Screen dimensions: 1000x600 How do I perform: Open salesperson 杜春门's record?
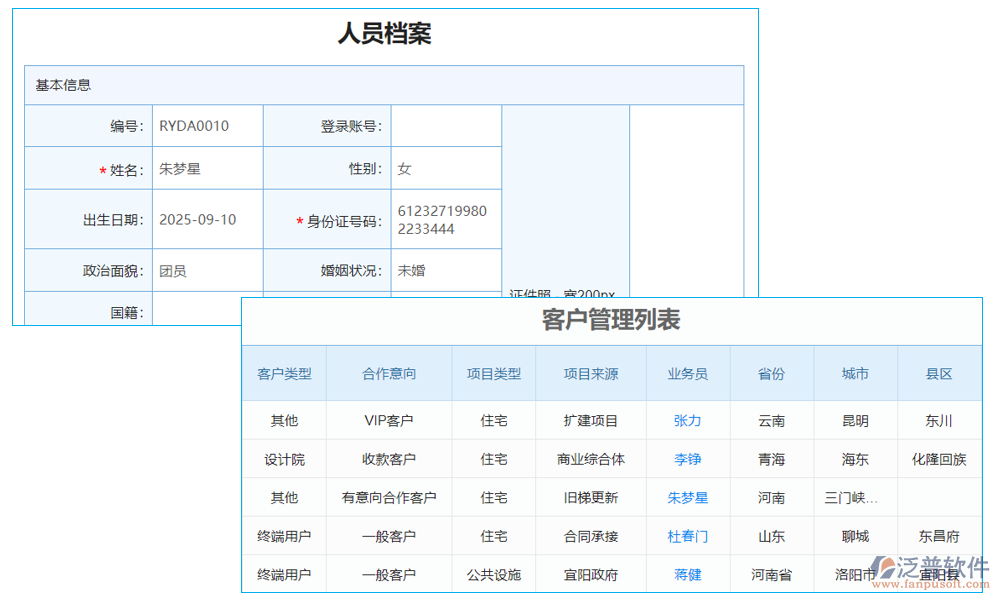click(686, 536)
